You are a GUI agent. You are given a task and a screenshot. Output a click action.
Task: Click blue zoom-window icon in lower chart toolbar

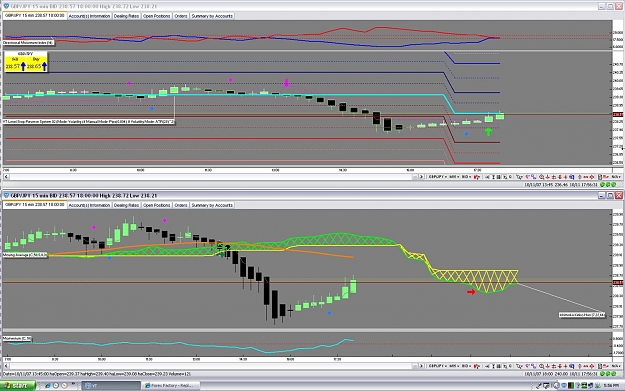(572, 366)
